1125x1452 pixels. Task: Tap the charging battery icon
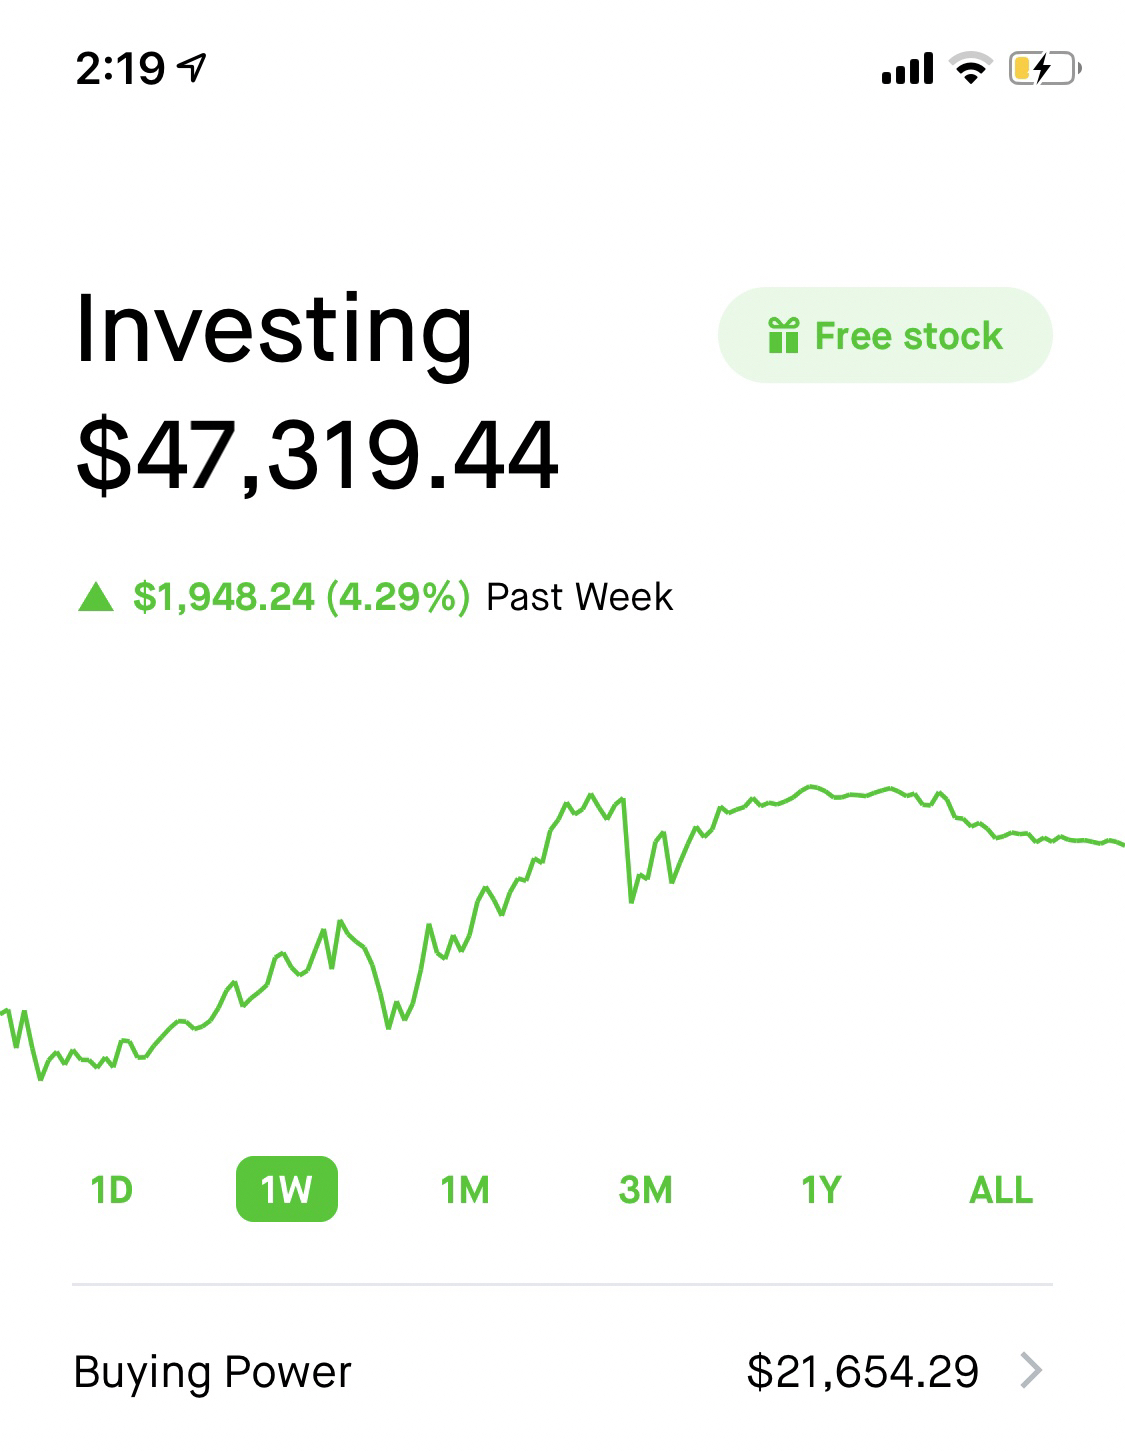coord(1044,68)
